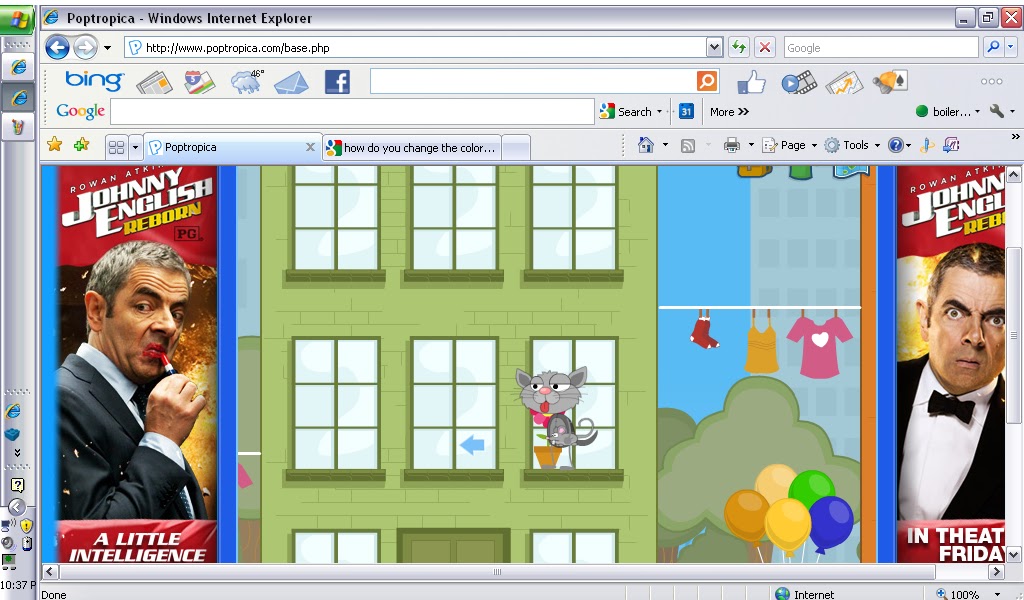Open the Tools menu
The height and width of the screenshot is (600, 1024).
852,145
